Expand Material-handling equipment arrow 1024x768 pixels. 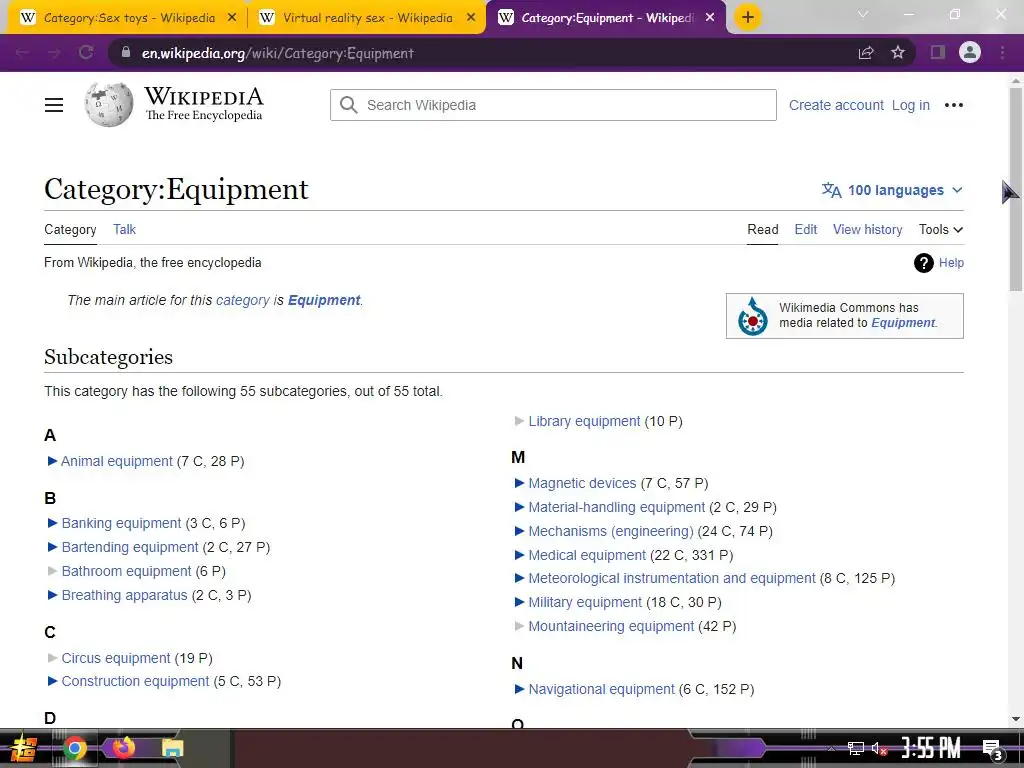coord(519,507)
